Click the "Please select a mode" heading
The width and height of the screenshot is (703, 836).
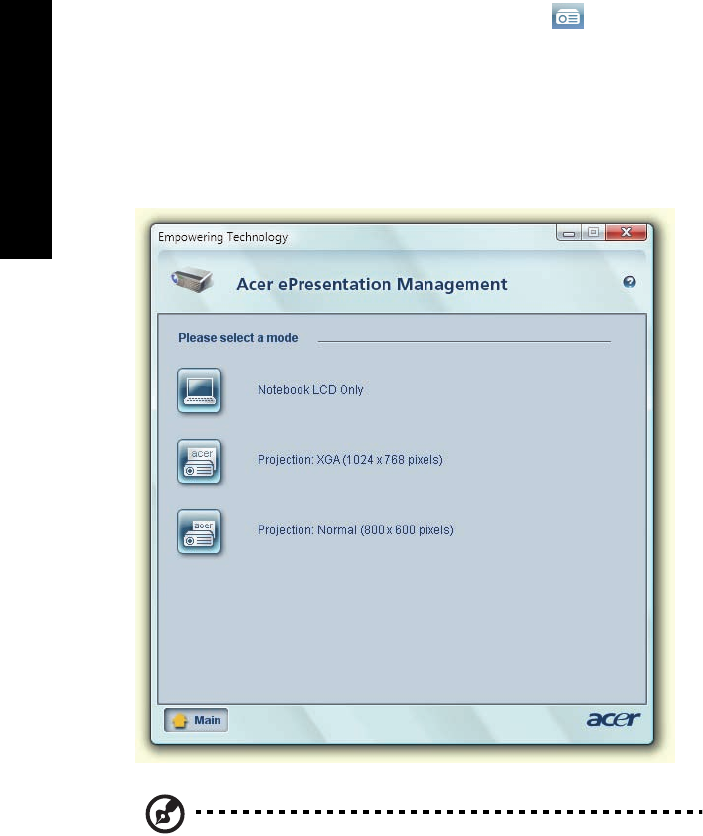pyautogui.click(x=238, y=338)
